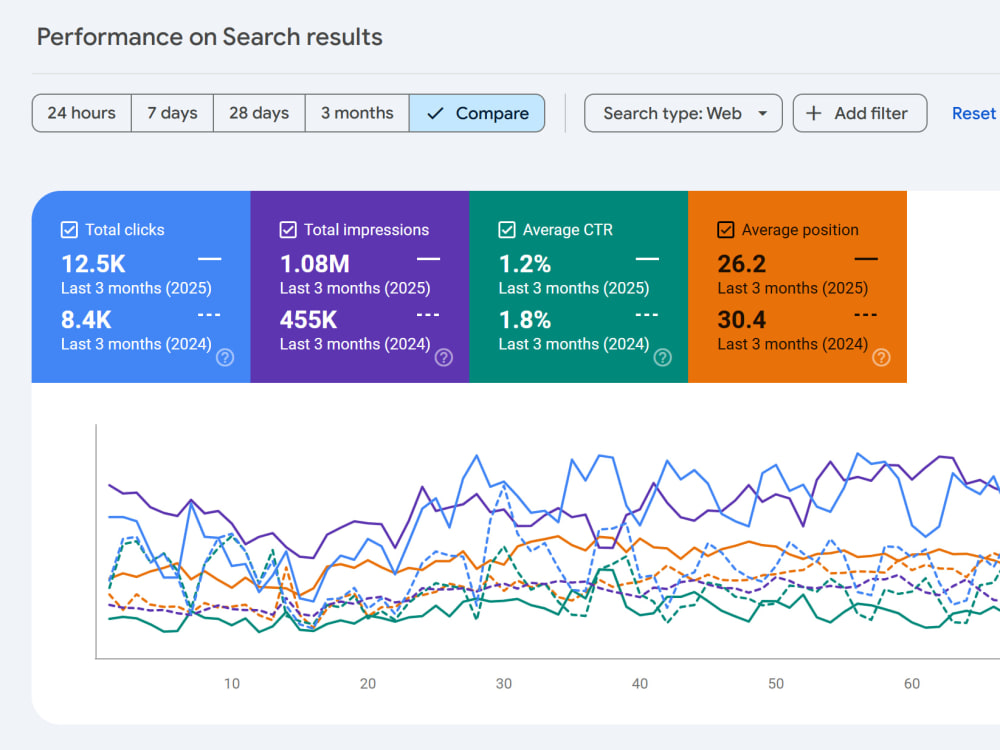Expand the Search type: Web dropdown arrow
This screenshot has height=750, width=1000.
coord(763,114)
